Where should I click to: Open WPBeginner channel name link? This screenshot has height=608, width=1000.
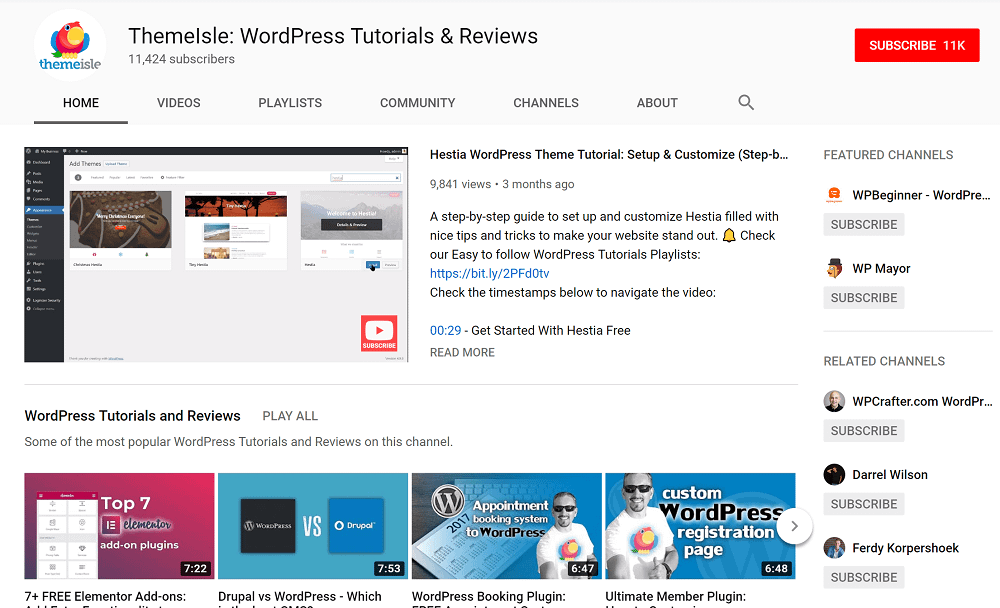921,195
